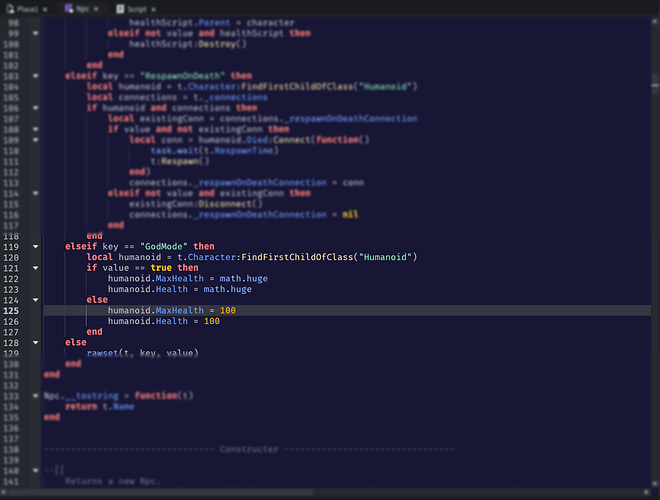Collapse the else fold at line 128

35,343
